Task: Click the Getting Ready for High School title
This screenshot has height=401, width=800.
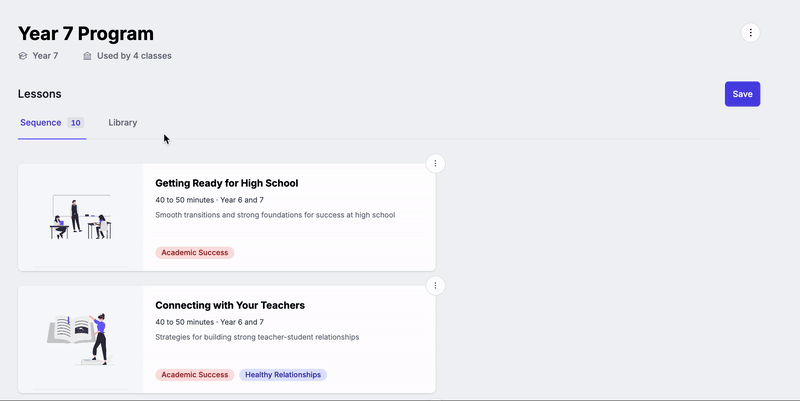Action: pyautogui.click(x=227, y=183)
